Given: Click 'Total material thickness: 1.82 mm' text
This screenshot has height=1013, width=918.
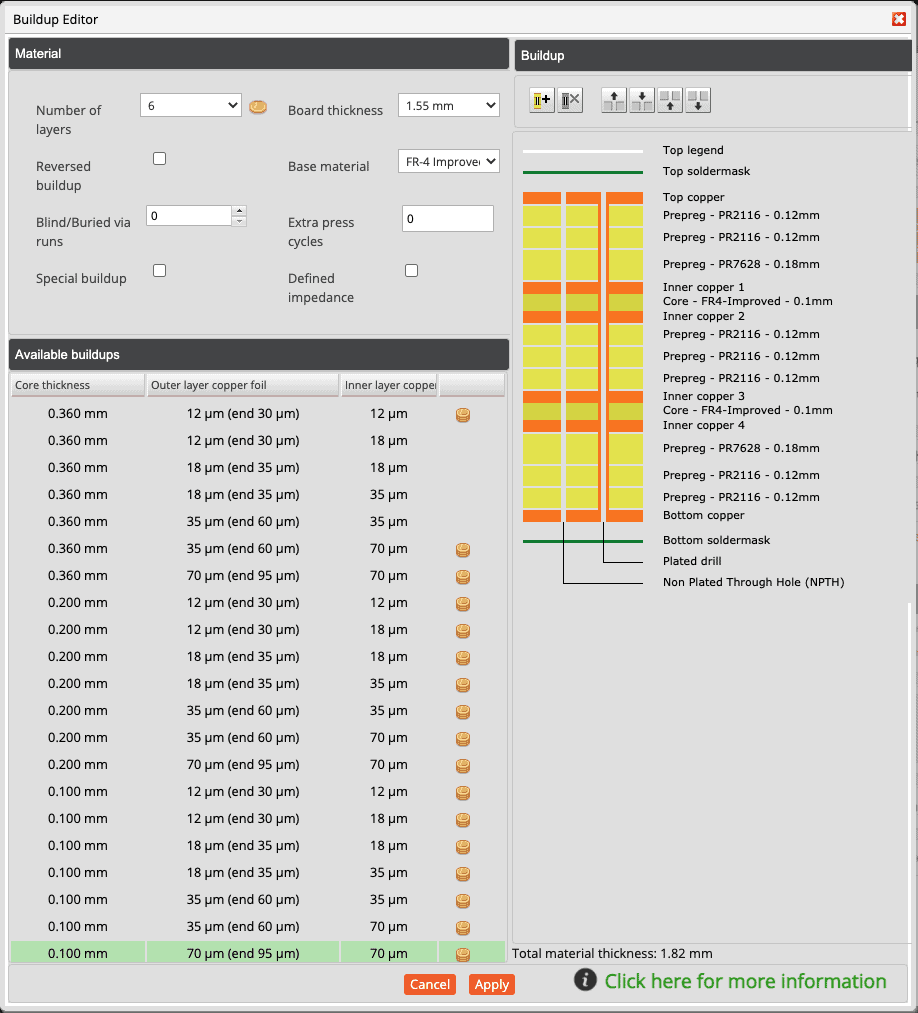Looking at the screenshot, I should pos(612,954).
